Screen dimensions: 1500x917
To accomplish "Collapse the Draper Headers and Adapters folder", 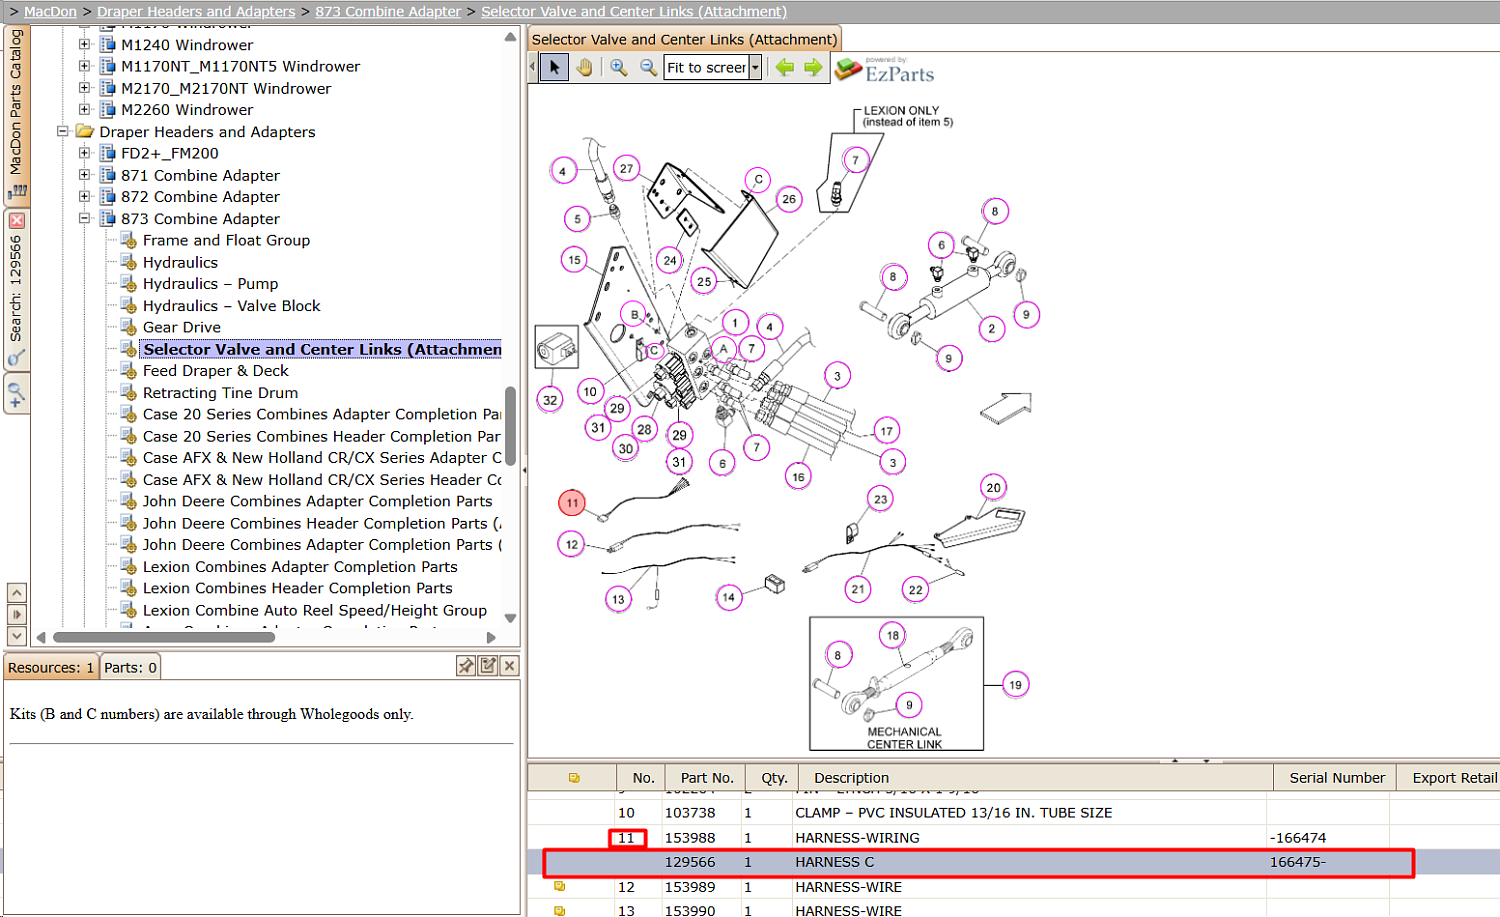I will pos(63,132).
